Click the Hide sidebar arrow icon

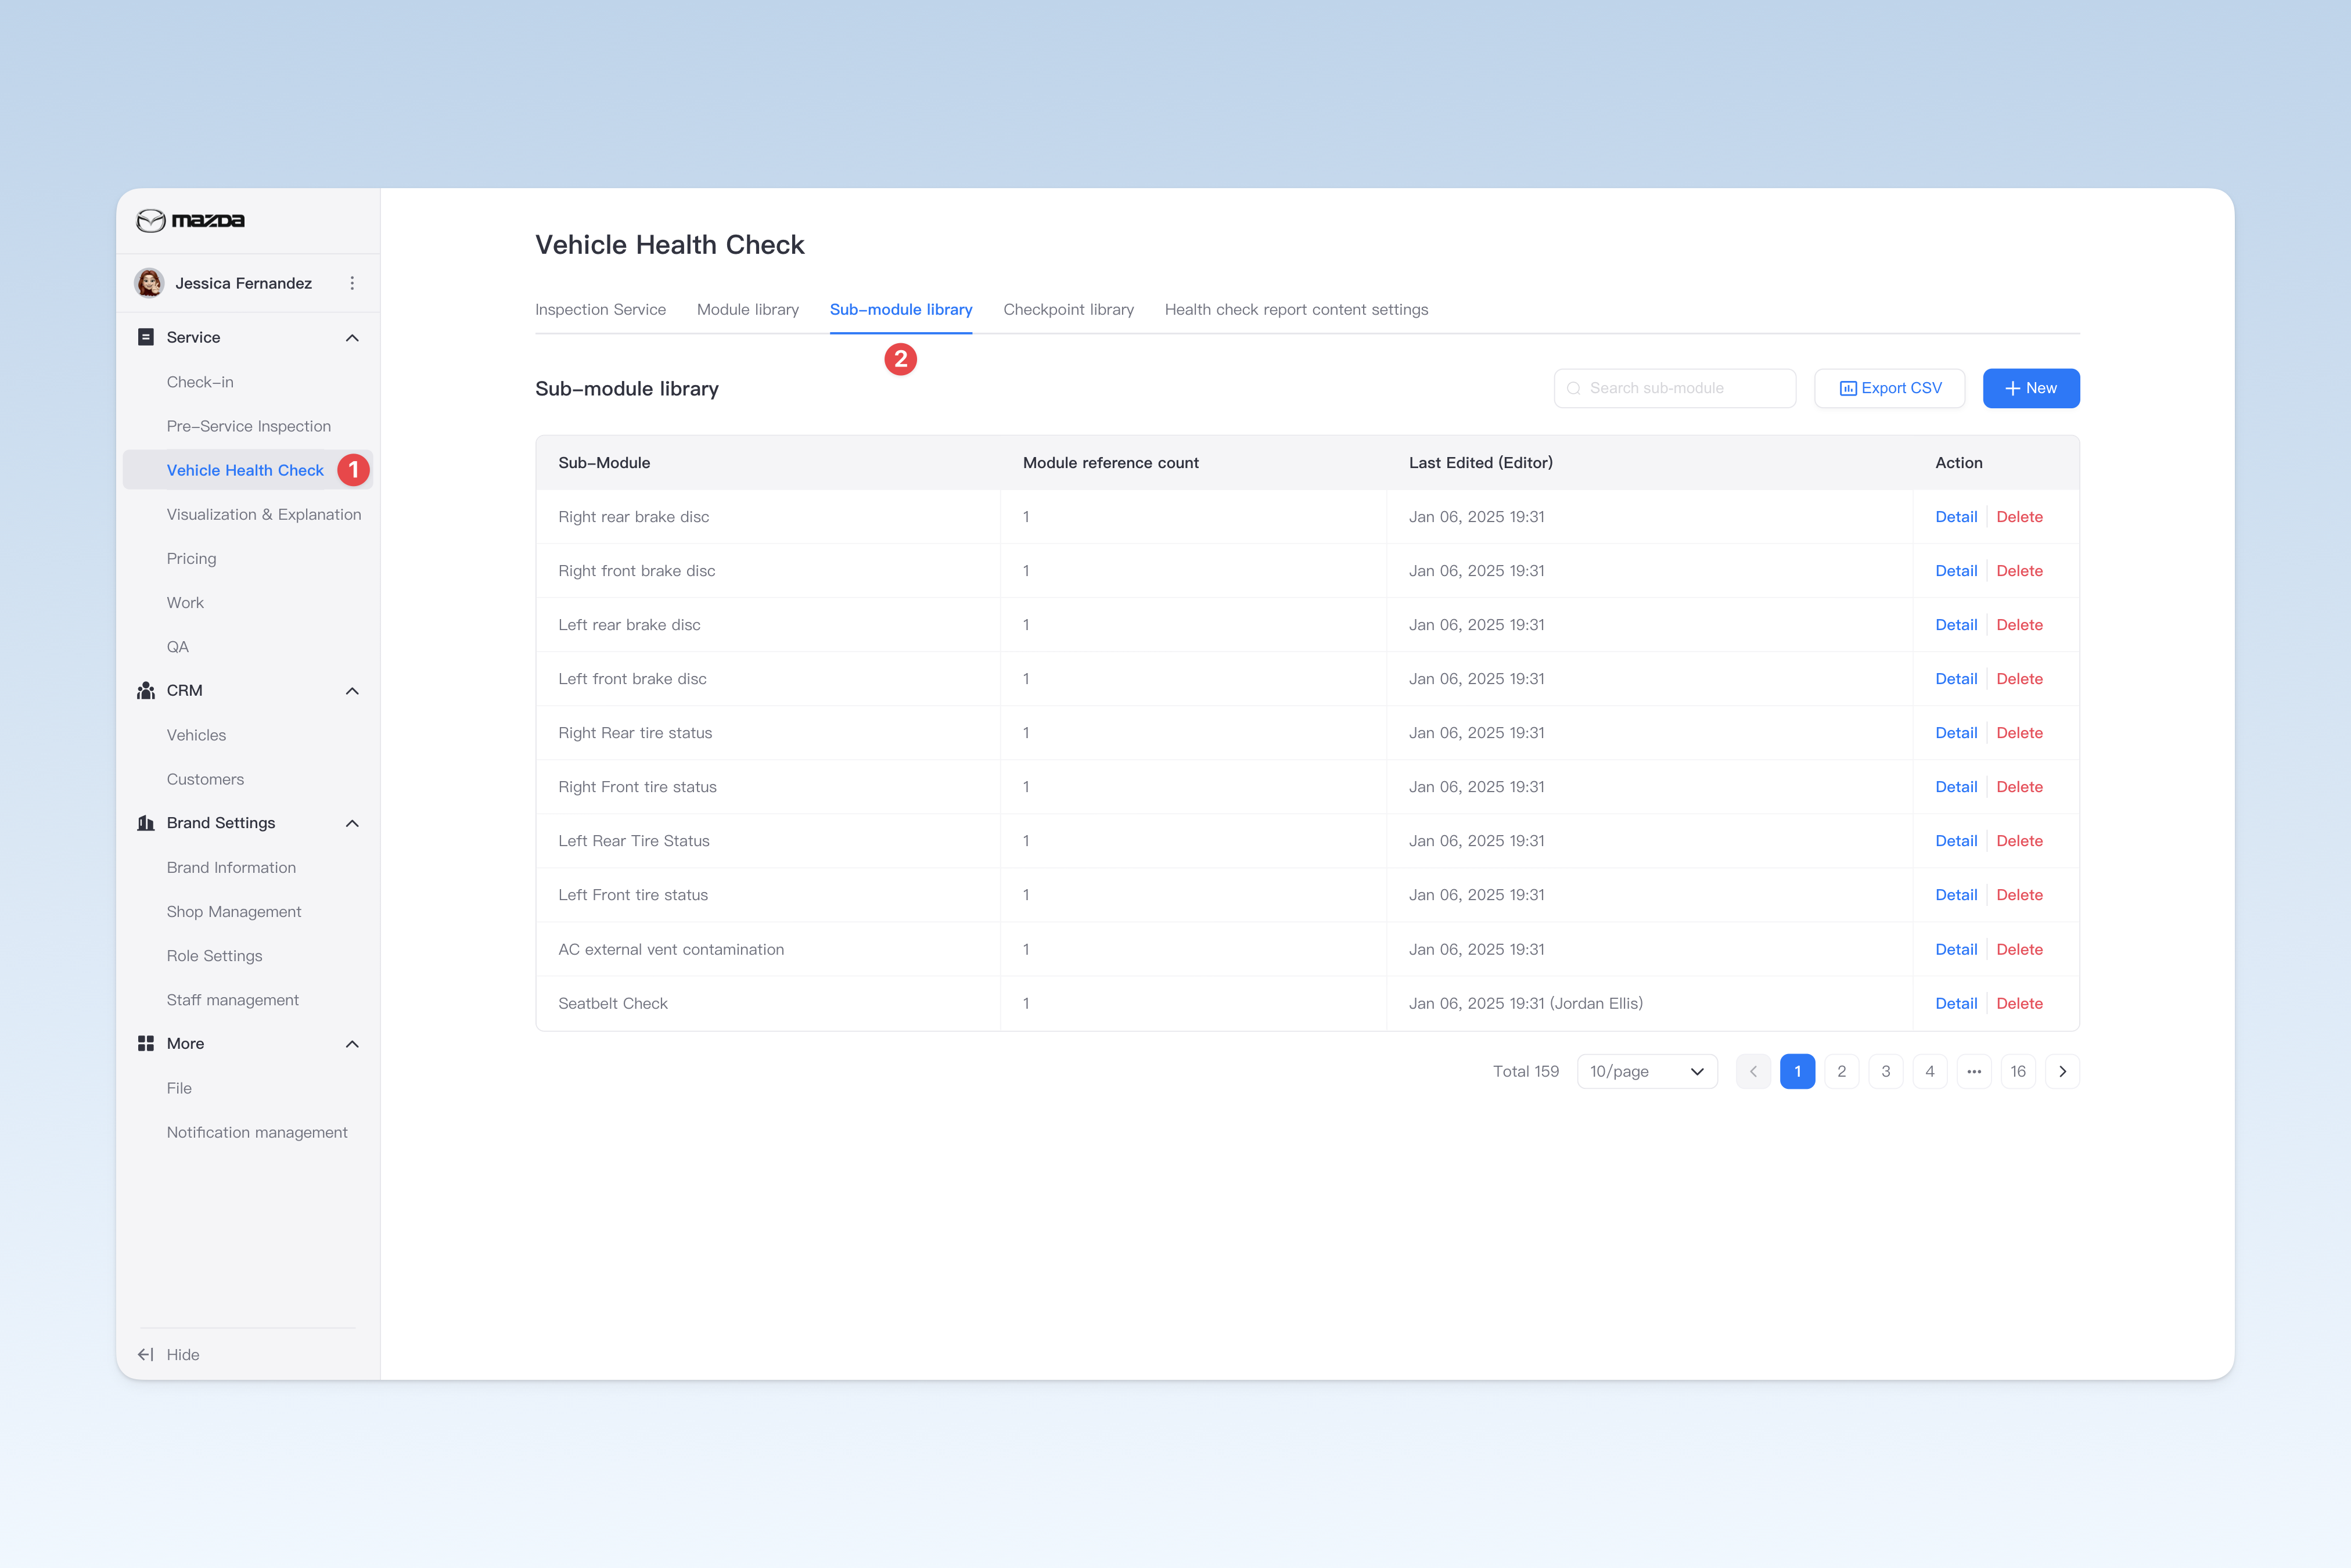click(146, 1354)
